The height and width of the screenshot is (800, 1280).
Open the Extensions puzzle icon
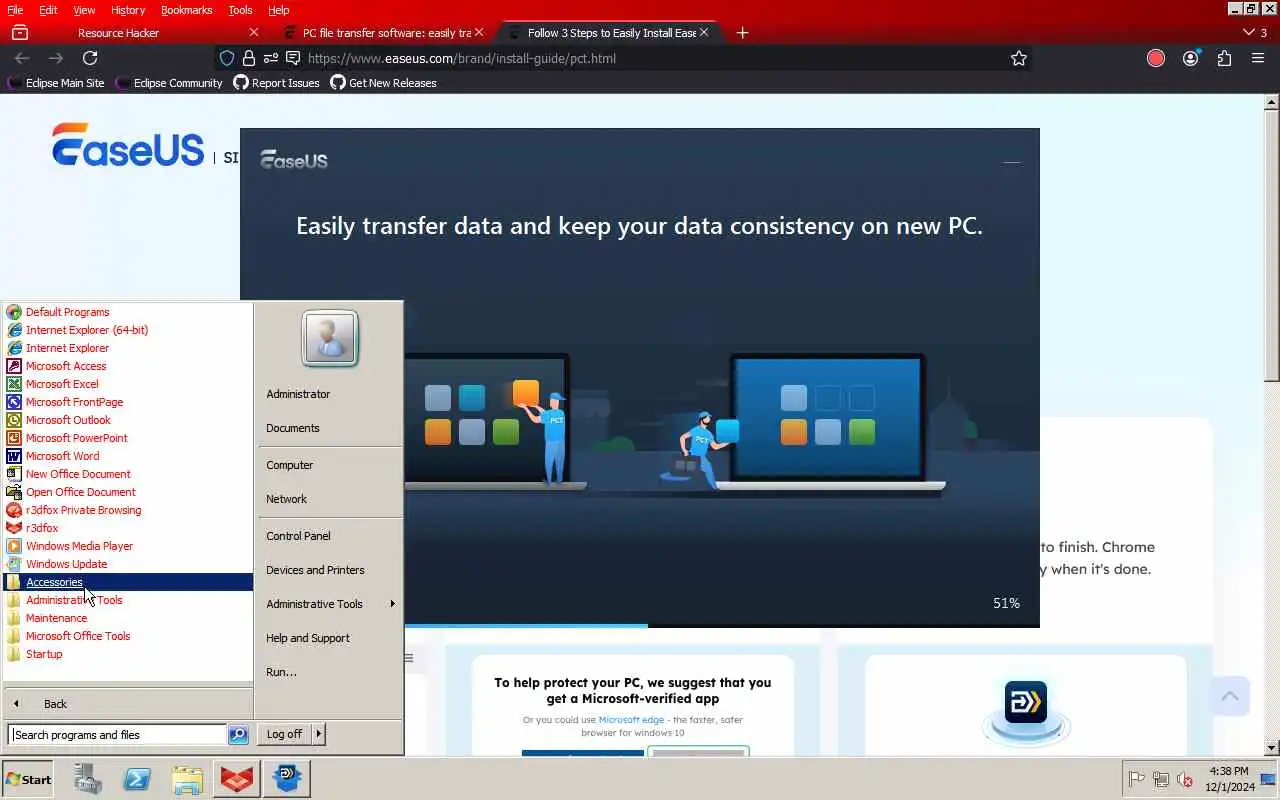click(1224, 58)
